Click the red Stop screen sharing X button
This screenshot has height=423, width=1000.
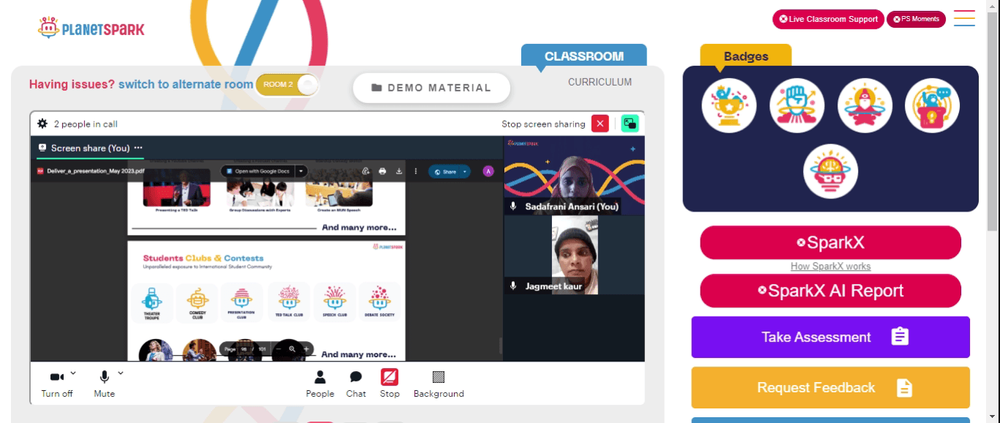coord(600,124)
